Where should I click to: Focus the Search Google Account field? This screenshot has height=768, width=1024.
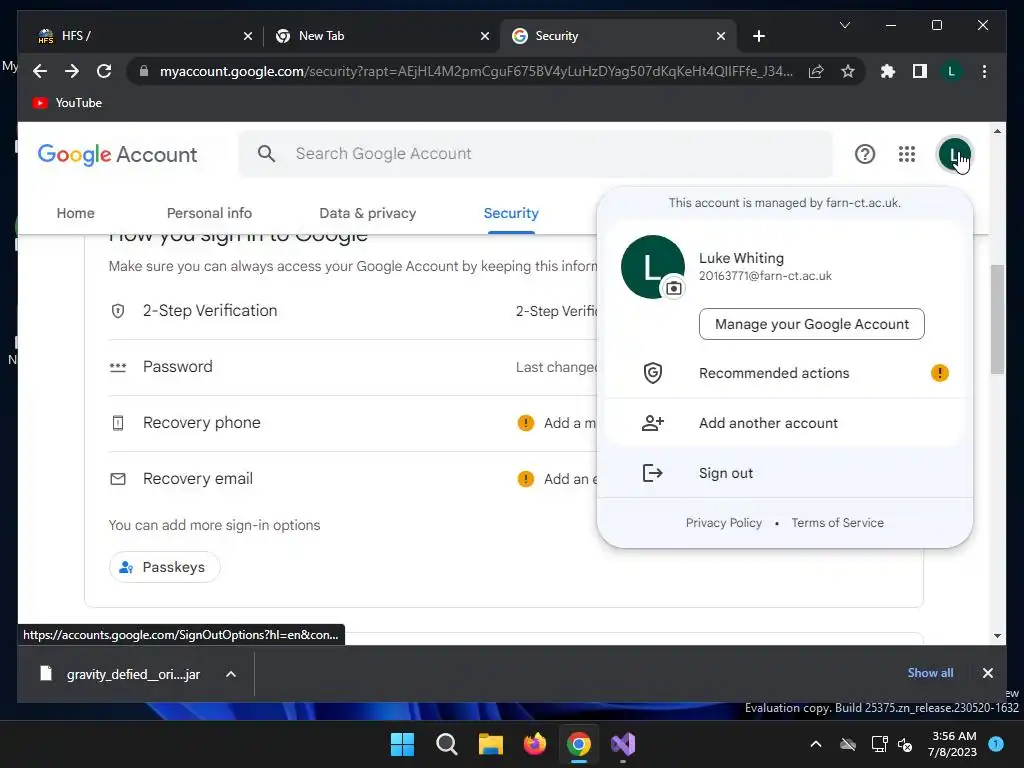[536, 153]
